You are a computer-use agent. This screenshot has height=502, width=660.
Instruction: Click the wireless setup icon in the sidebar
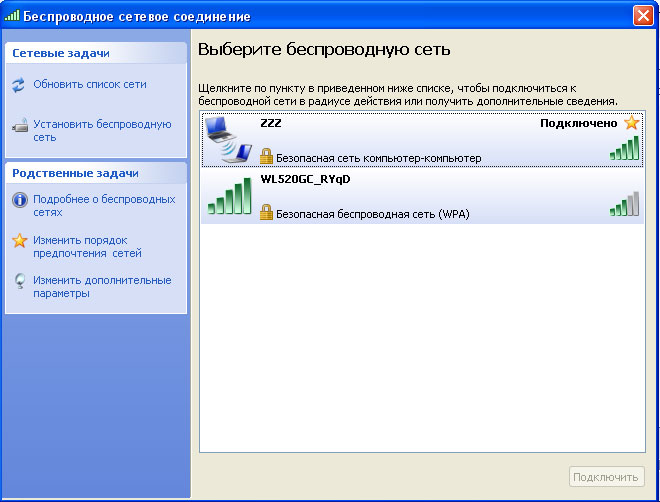(x=19, y=127)
